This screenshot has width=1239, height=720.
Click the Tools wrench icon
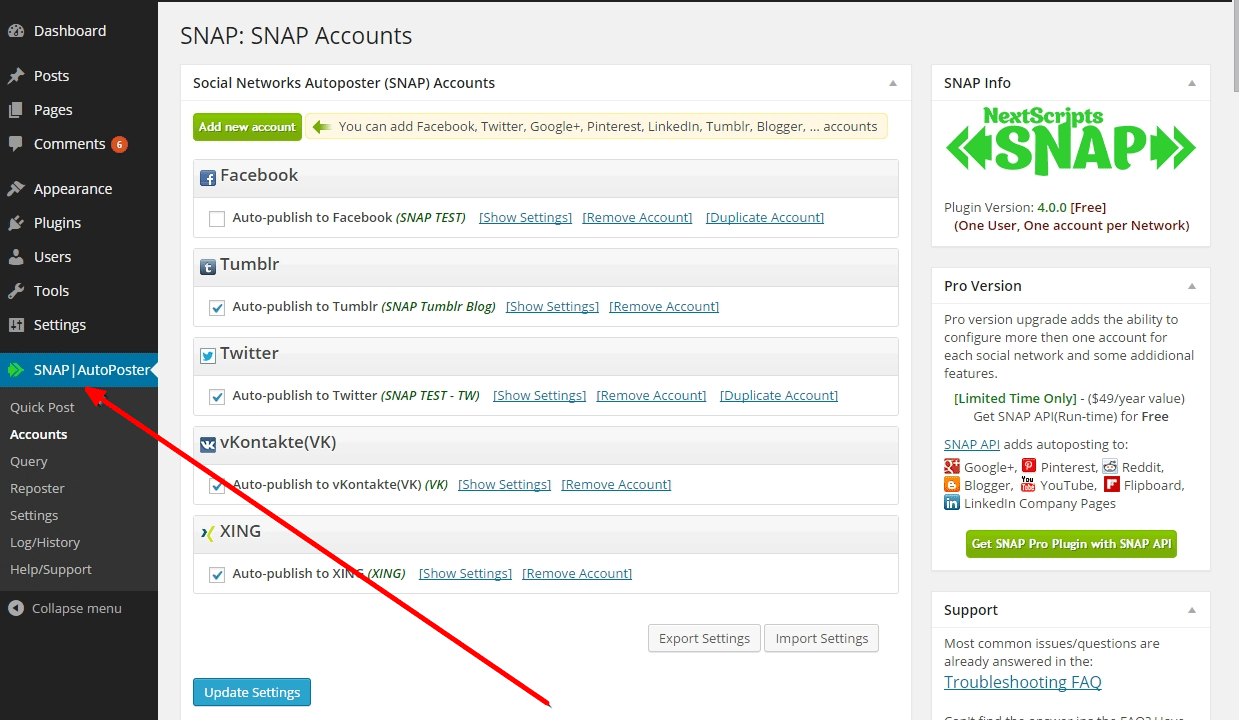click(x=16, y=291)
